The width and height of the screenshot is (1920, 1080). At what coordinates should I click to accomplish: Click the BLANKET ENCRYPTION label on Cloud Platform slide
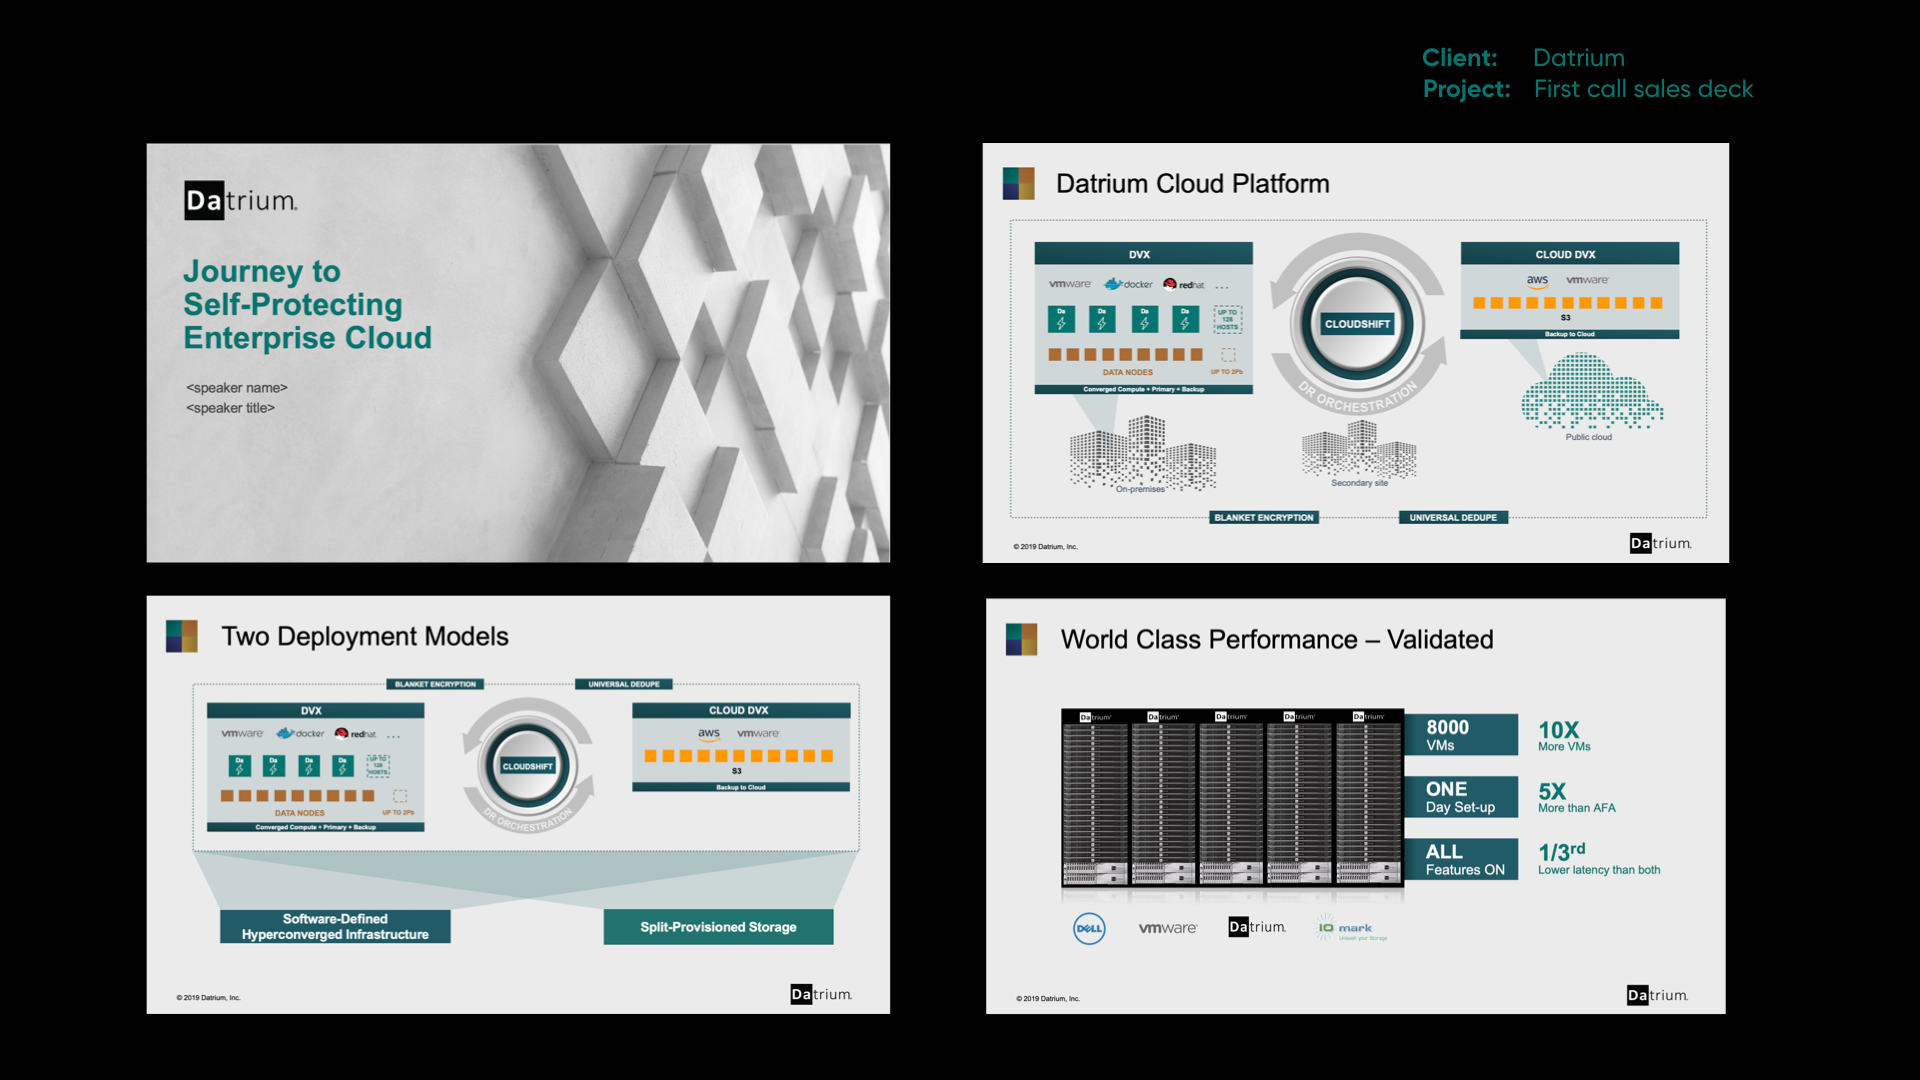[1263, 517]
